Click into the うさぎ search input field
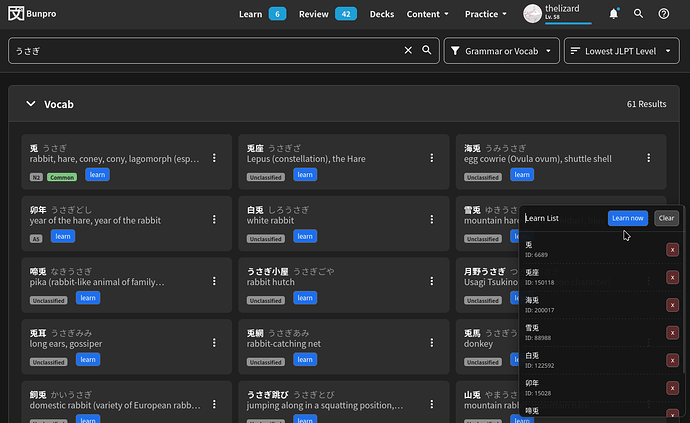The height and width of the screenshot is (423, 690). click(200, 50)
